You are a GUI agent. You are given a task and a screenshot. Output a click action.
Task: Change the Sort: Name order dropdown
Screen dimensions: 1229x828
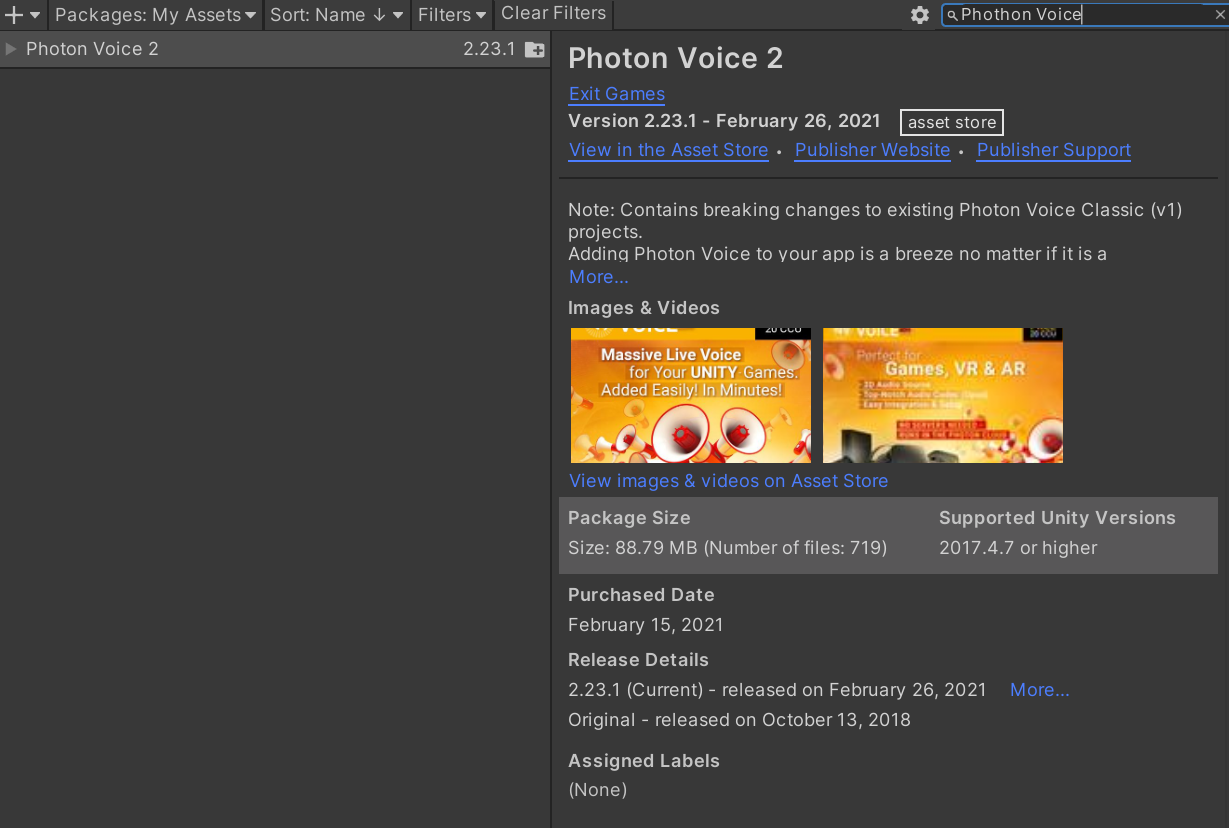click(336, 15)
